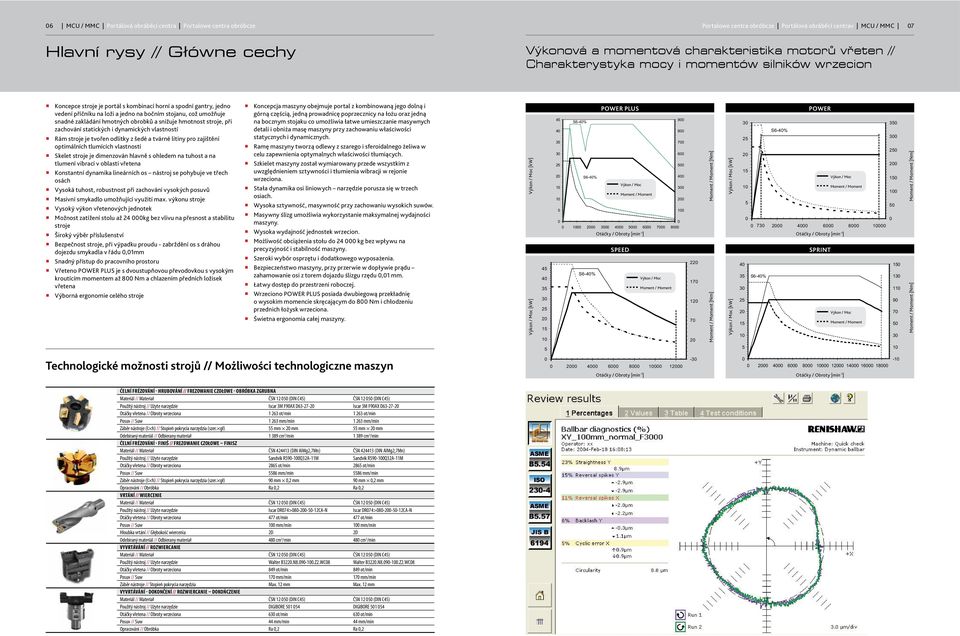The width and height of the screenshot is (960, 636).
Task: Switch to the 2 Values tab
Action: 638,413
